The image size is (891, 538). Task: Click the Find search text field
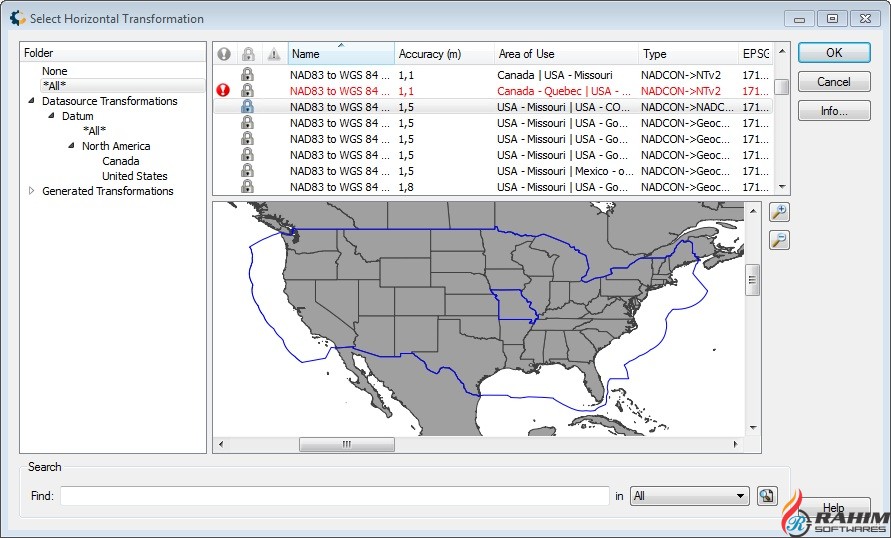click(334, 496)
